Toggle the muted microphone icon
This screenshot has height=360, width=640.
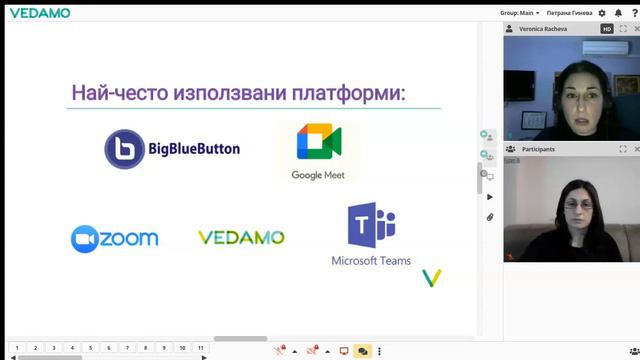(280, 351)
